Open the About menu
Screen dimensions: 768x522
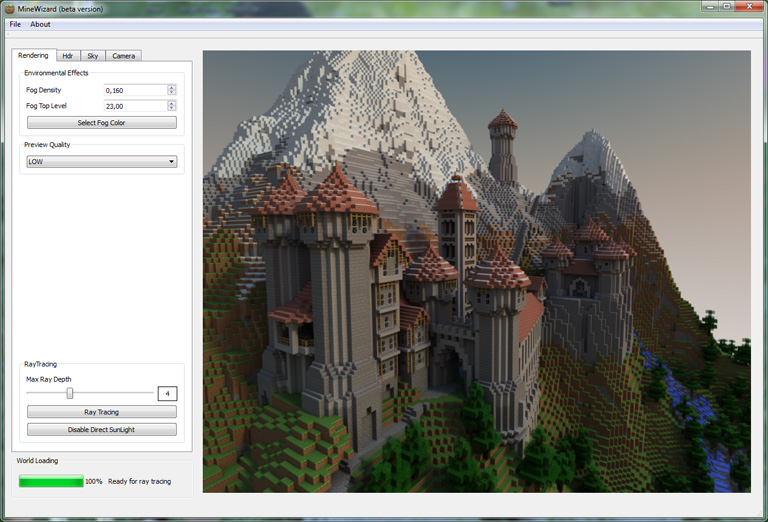point(40,24)
